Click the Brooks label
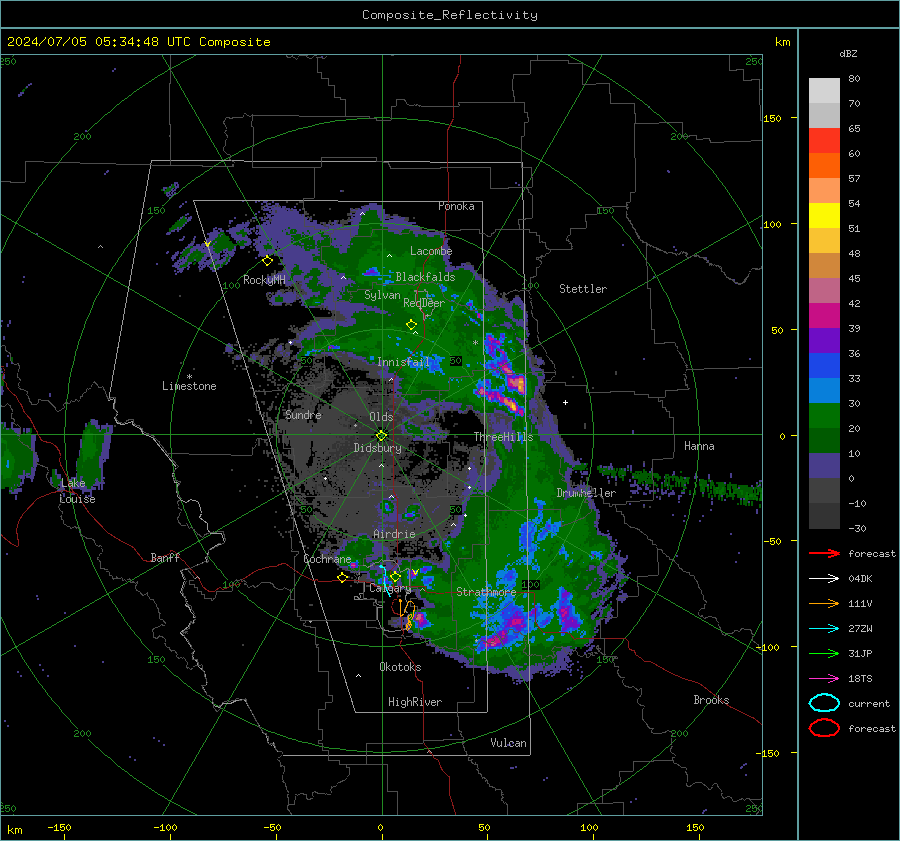Viewport: 900px width, 841px height. tap(711, 700)
